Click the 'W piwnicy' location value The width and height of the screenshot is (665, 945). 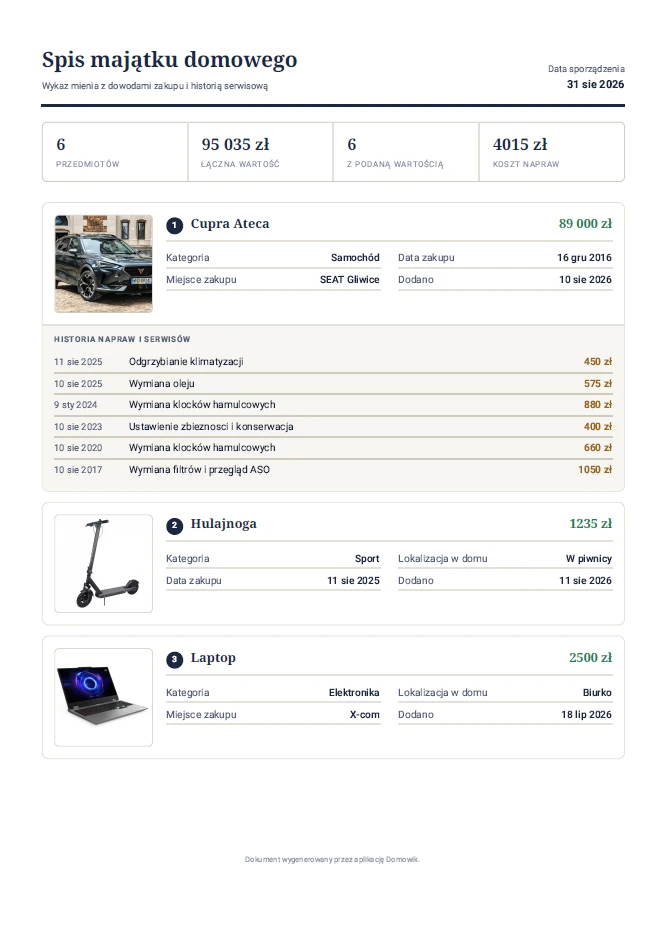coord(588,559)
